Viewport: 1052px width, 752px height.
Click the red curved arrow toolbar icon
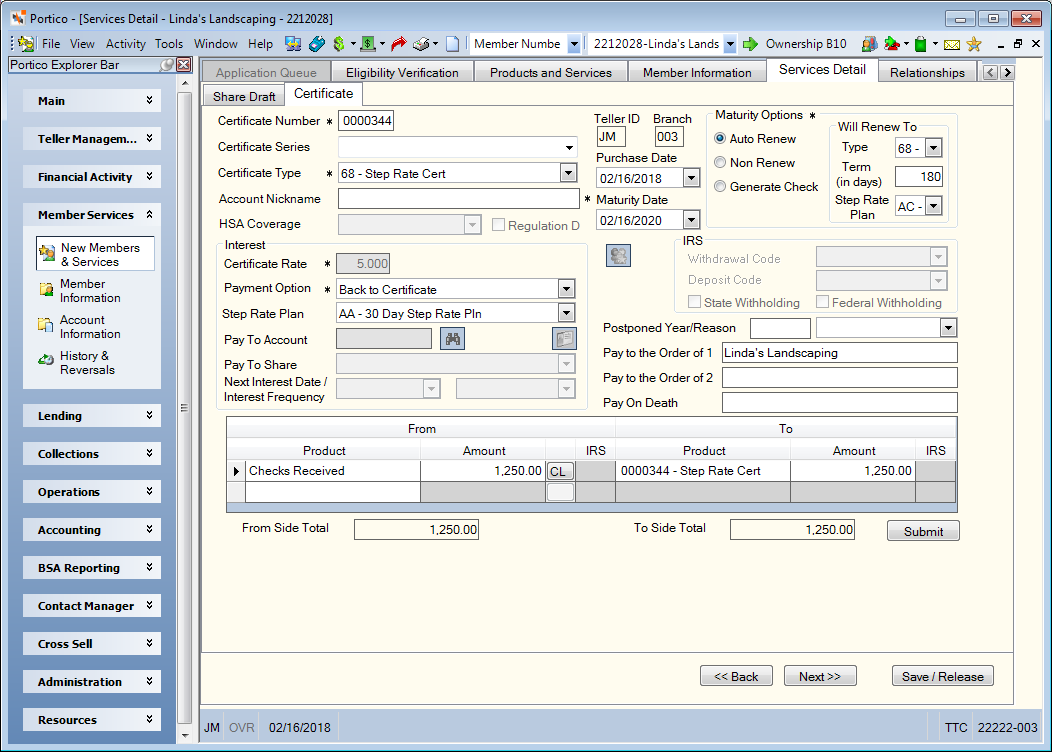coord(399,44)
